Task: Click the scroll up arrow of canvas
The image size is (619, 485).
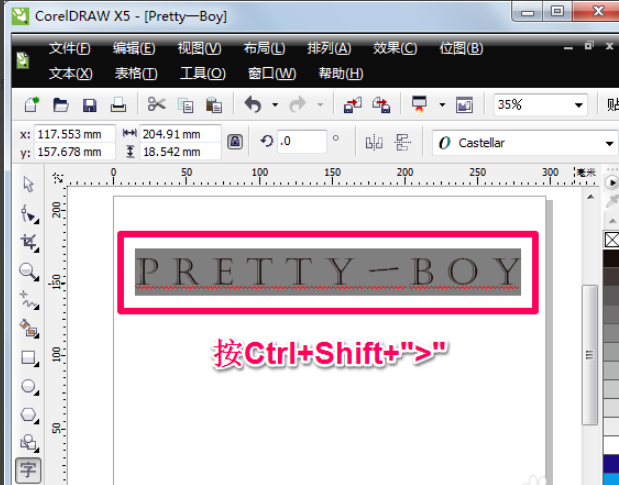Action: (590, 197)
